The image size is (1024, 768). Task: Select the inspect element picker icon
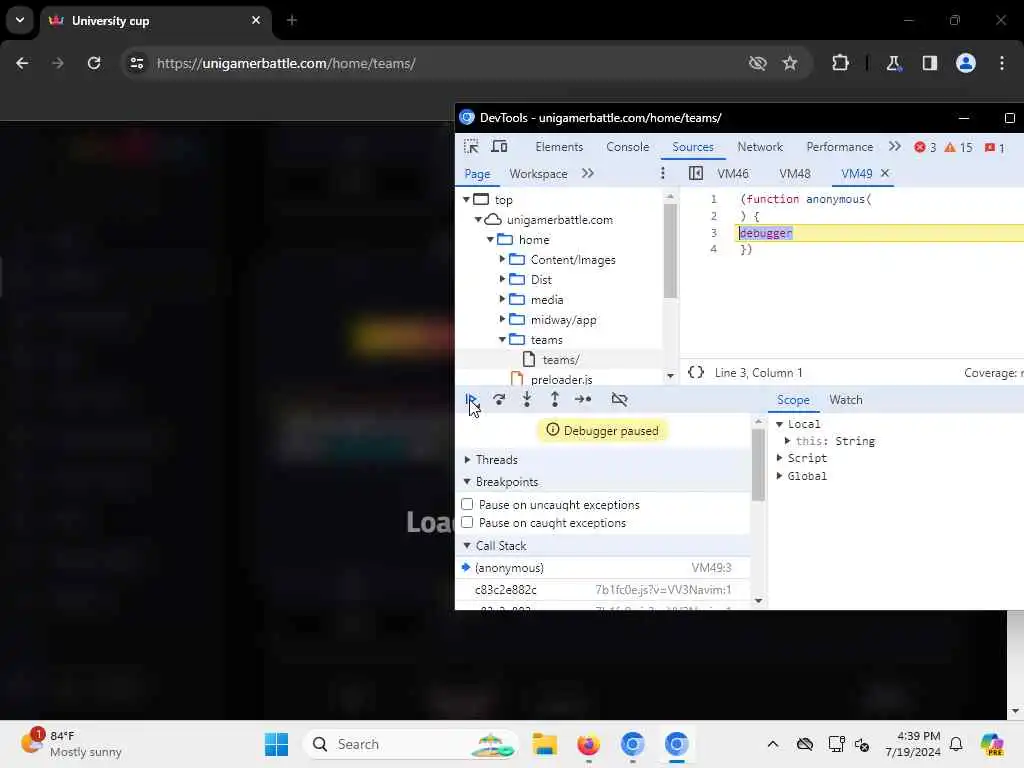click(x=471, y=146)
